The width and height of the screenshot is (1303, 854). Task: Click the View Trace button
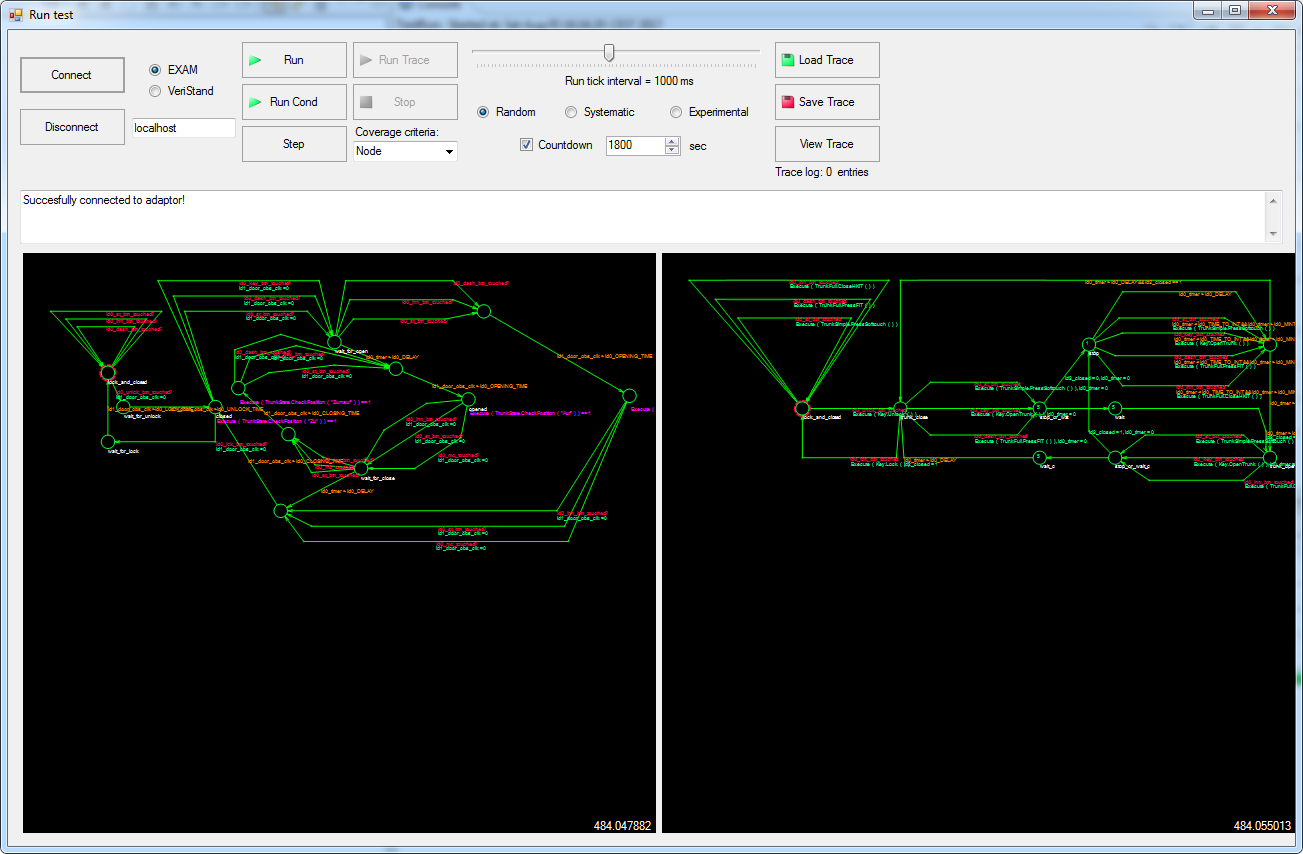[827, 144]
